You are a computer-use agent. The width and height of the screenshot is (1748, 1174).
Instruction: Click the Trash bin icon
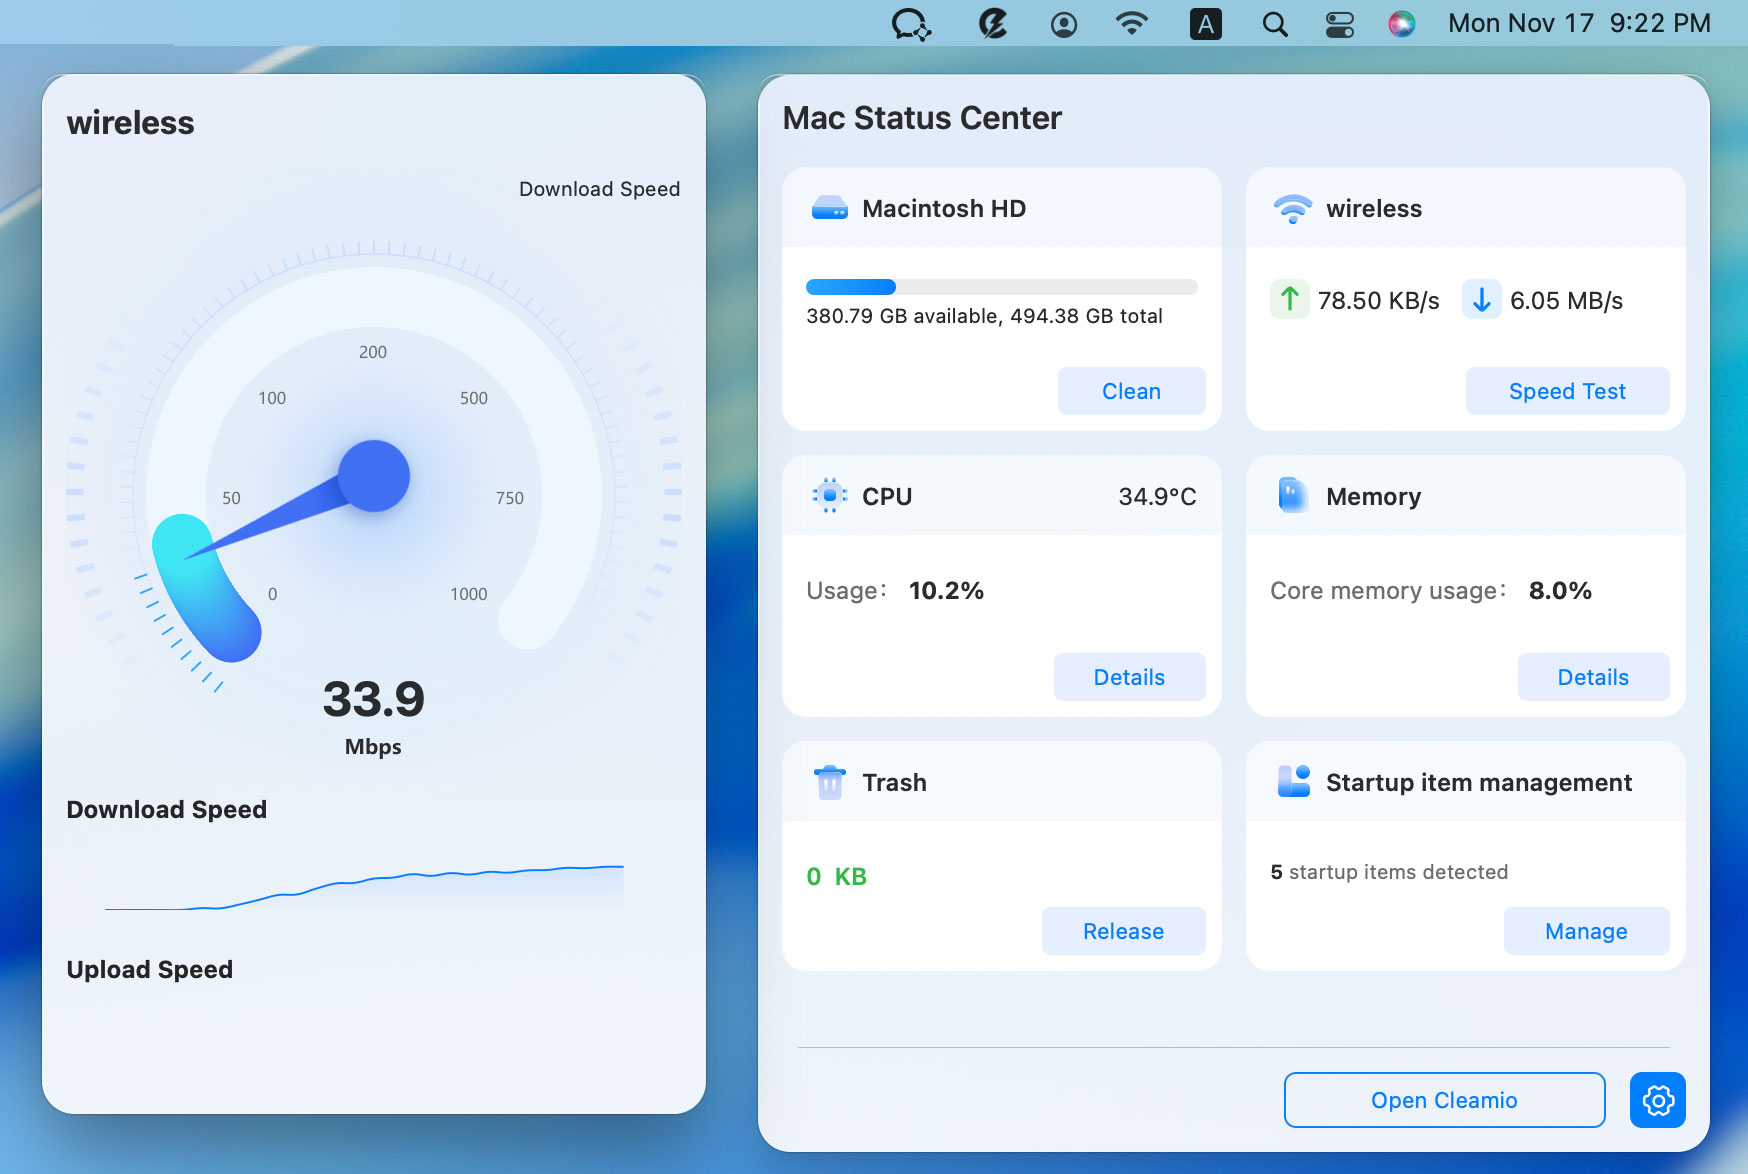(x=829, y=782)
